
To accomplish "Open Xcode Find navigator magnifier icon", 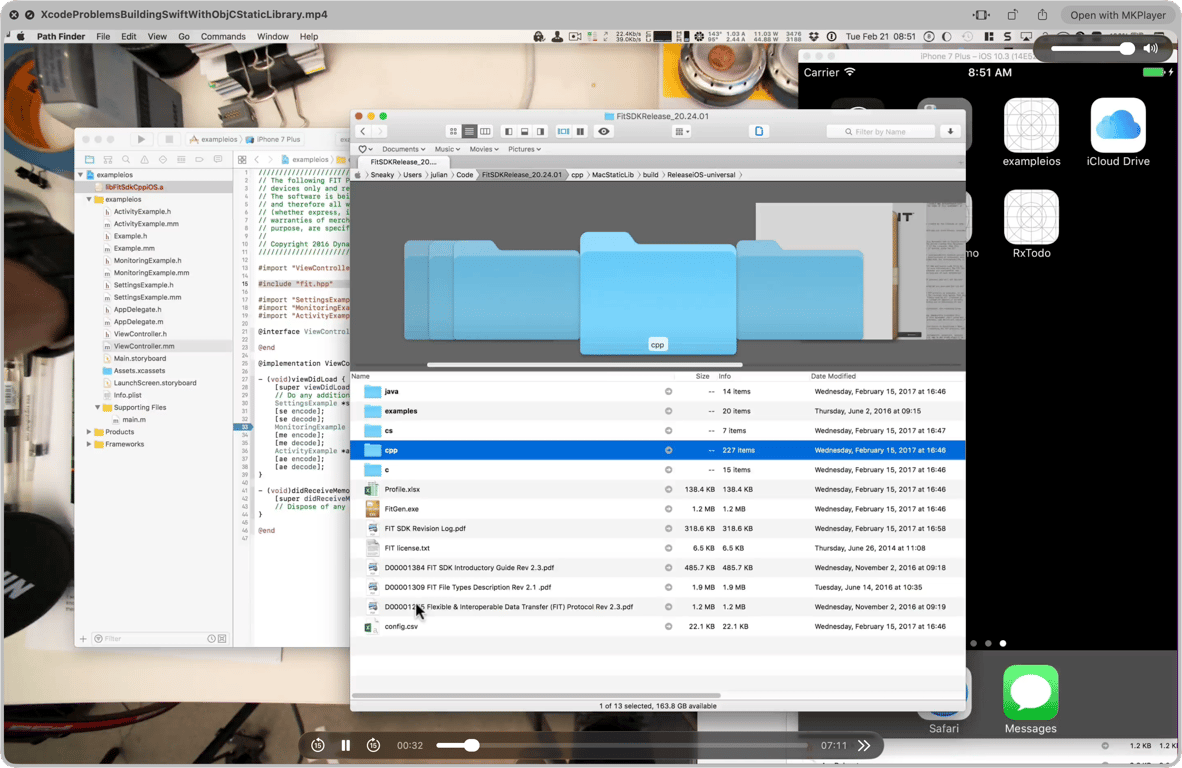I will point(126,160).
